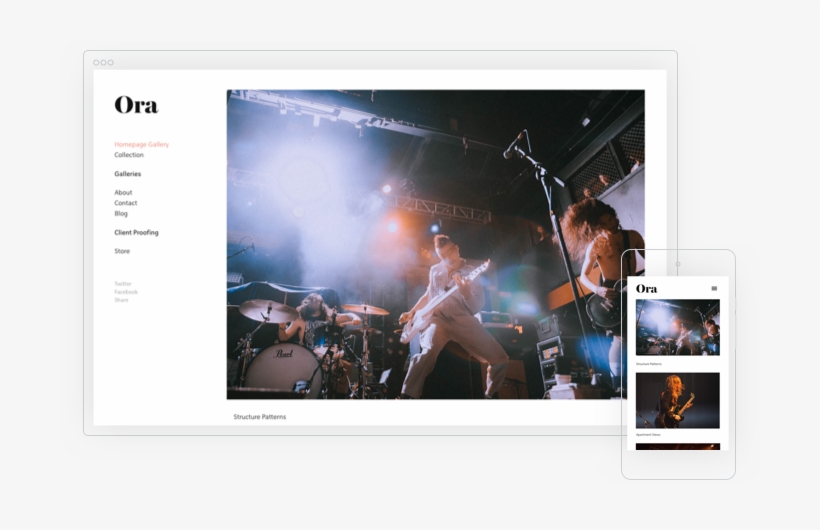820x530 pixels.
Task: Open the mobile concert stage thumbnail
Action: click(678, 328)
